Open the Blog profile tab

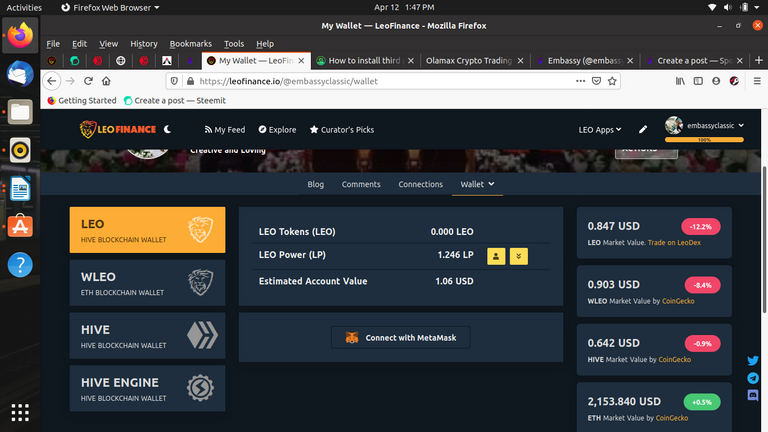pos(315,184)
